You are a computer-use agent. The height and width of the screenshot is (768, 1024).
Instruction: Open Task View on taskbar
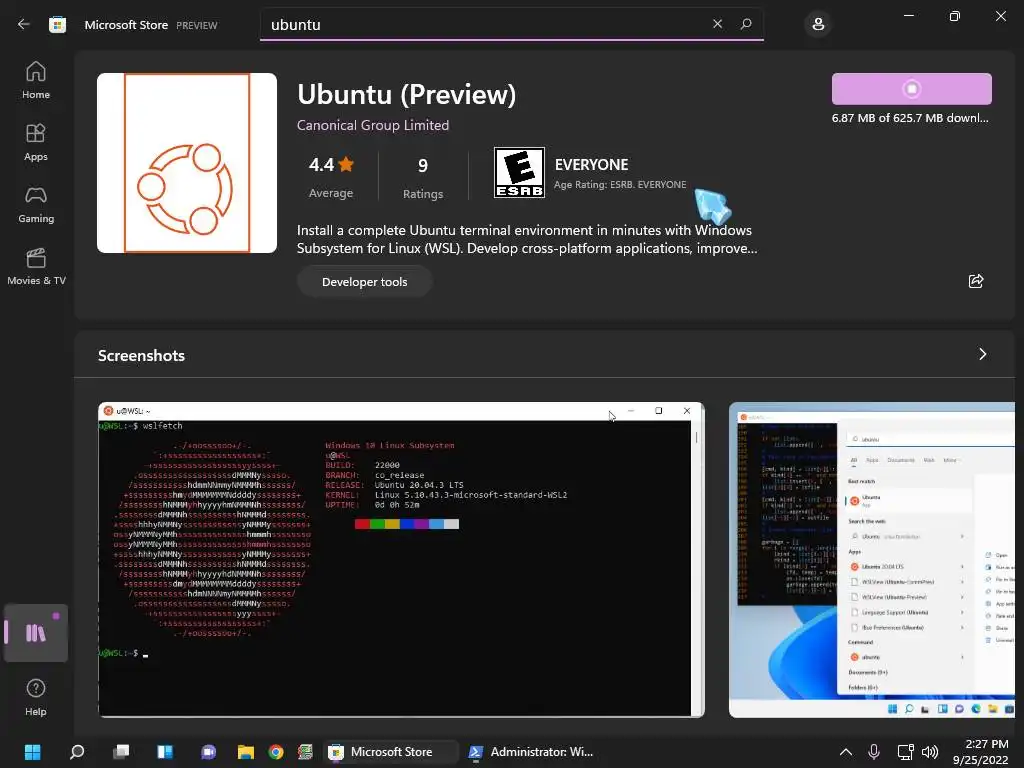[x=121, y=752]
